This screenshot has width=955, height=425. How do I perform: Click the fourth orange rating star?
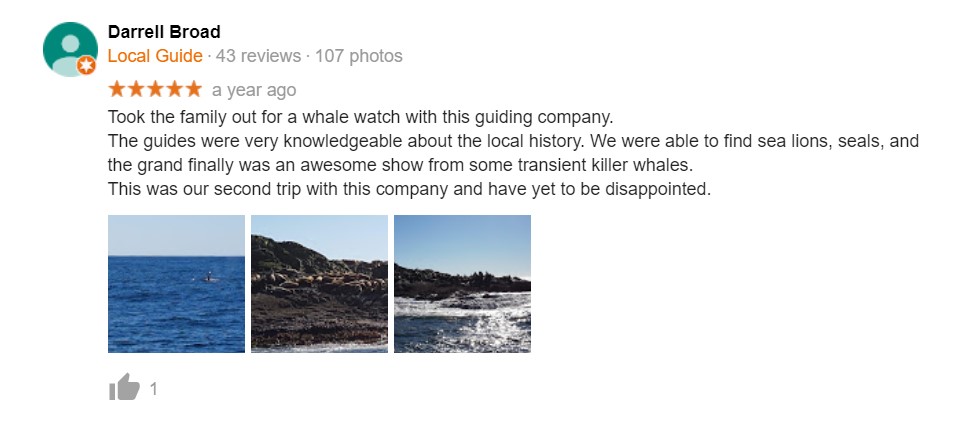pos(174,90)
